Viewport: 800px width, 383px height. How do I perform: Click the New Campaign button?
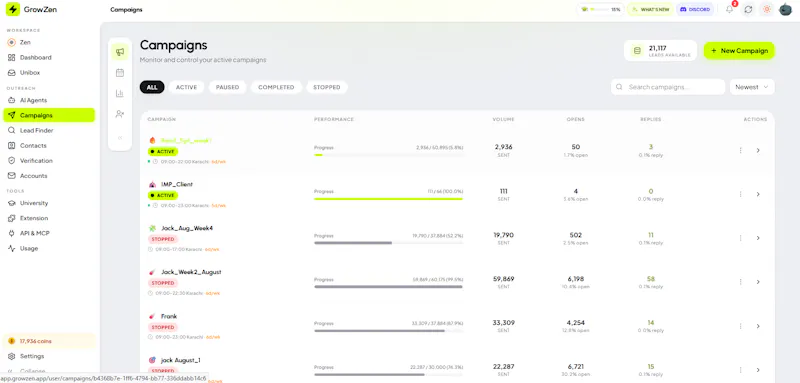739,50
